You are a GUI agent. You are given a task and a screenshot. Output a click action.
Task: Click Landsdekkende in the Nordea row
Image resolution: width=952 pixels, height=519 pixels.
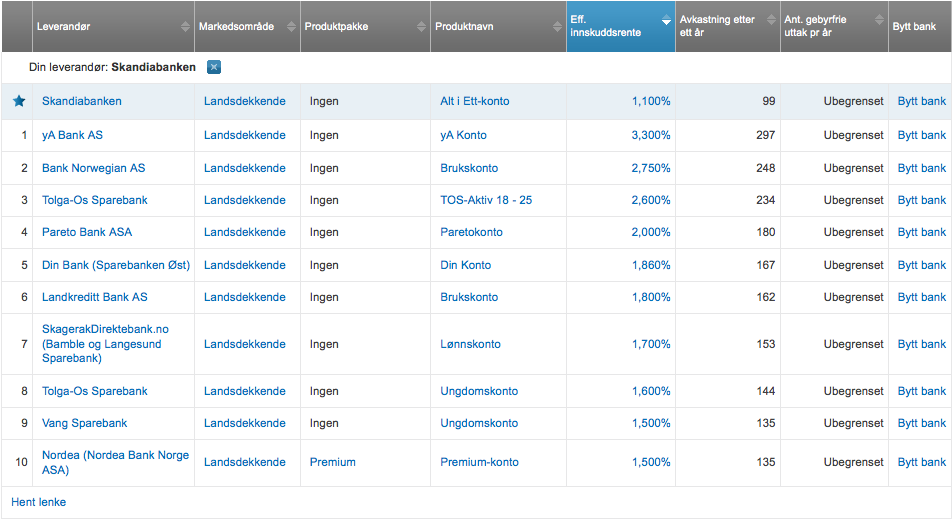pyautogui.click(x=245, y=462)
